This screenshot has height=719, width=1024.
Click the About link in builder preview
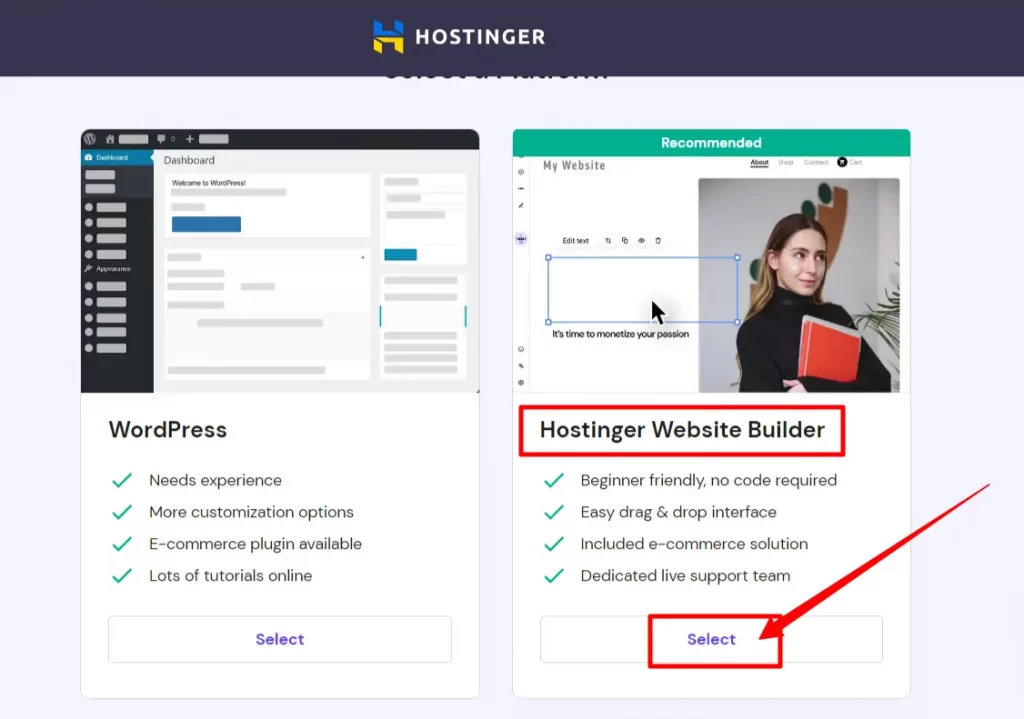(x=759, y=162)
